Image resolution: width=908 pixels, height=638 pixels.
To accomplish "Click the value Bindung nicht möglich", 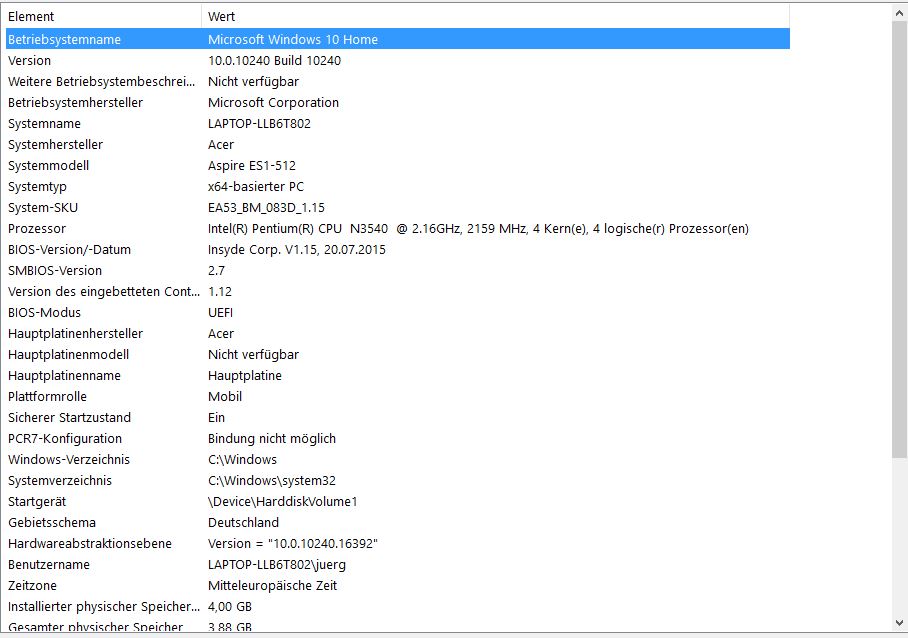I will tap(272, 438).
